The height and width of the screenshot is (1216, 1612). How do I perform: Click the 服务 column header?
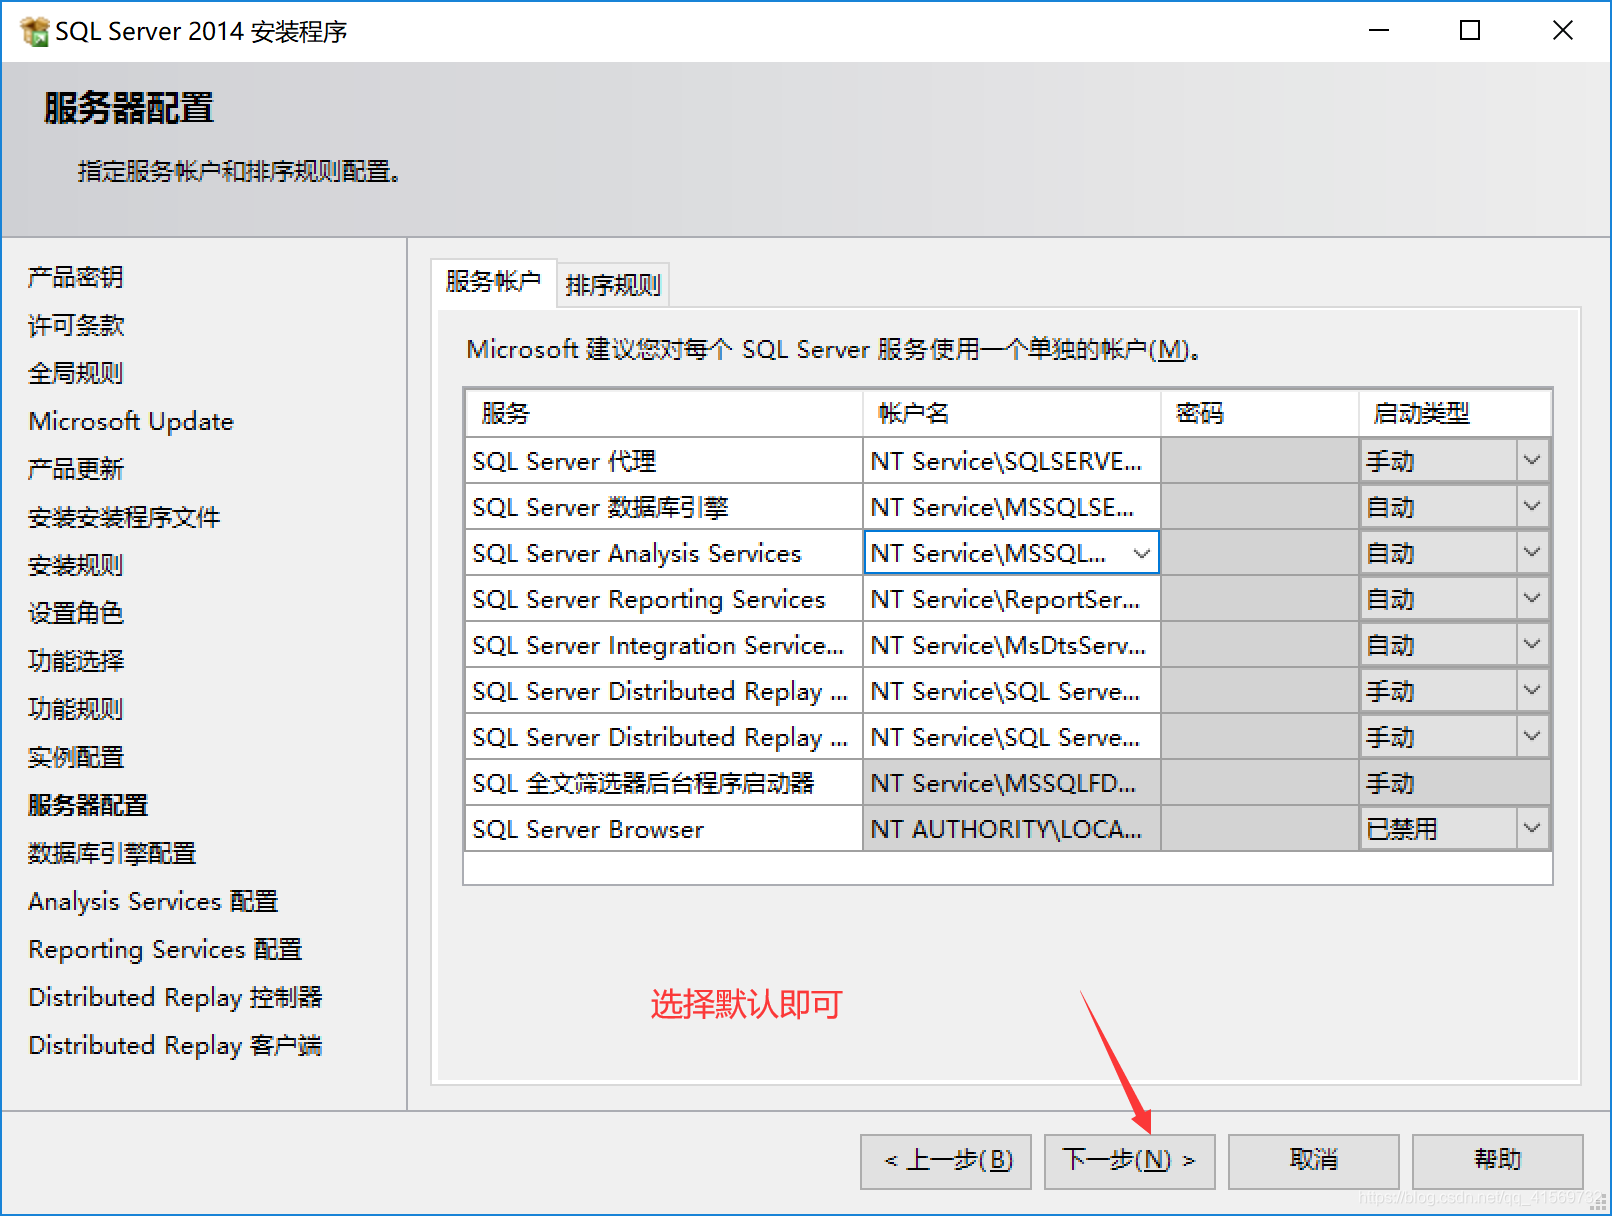[664, 413]
